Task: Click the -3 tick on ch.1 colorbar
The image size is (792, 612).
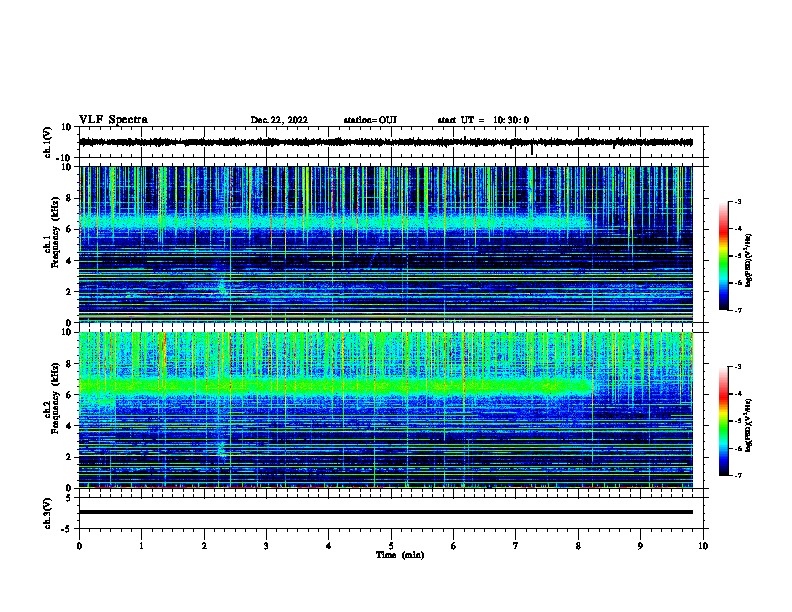Action: pos(738,201)
